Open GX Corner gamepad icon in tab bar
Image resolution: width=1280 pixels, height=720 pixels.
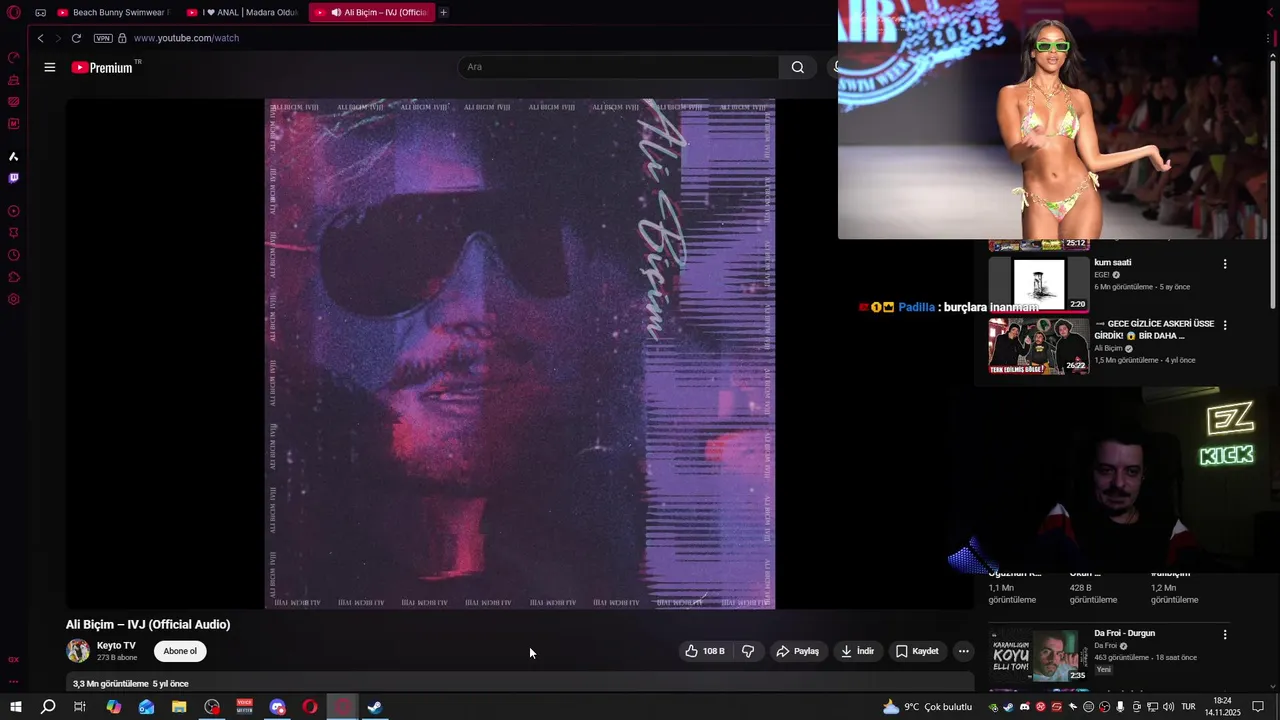40,12
